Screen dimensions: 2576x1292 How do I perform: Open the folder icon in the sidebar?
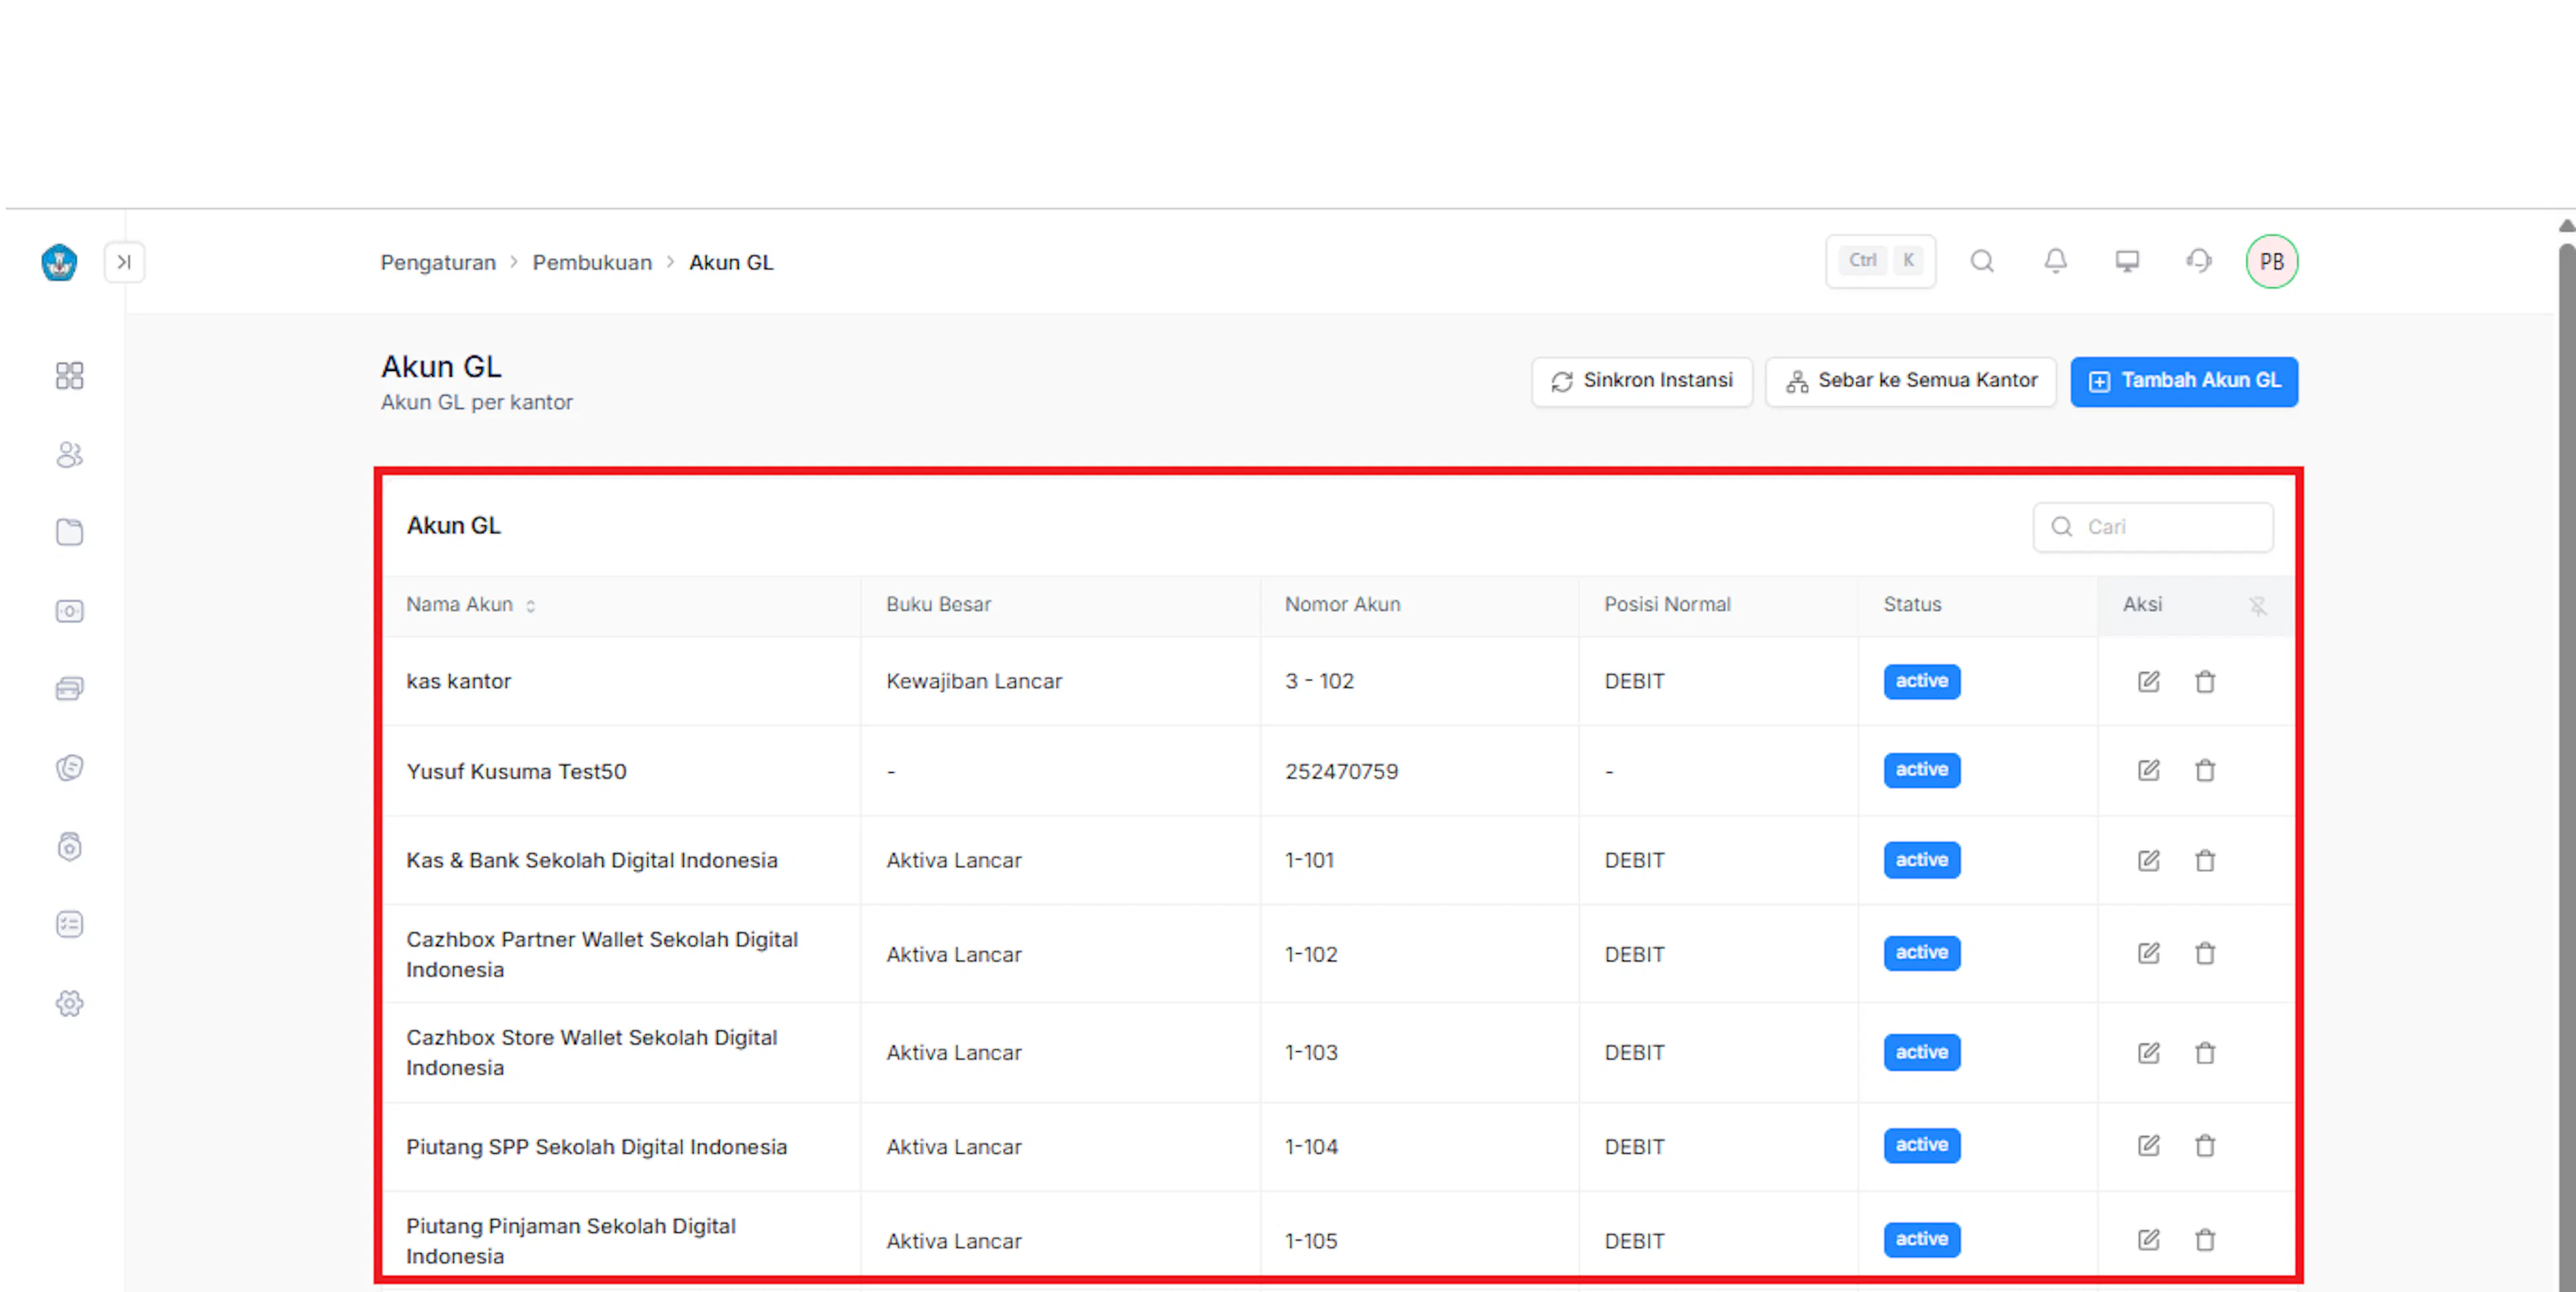tap(69, 532)
